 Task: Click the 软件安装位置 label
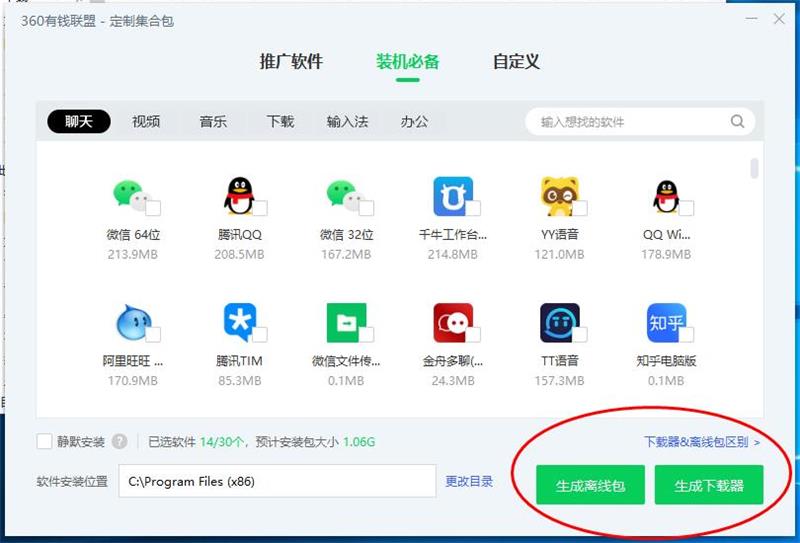(72, 481)
